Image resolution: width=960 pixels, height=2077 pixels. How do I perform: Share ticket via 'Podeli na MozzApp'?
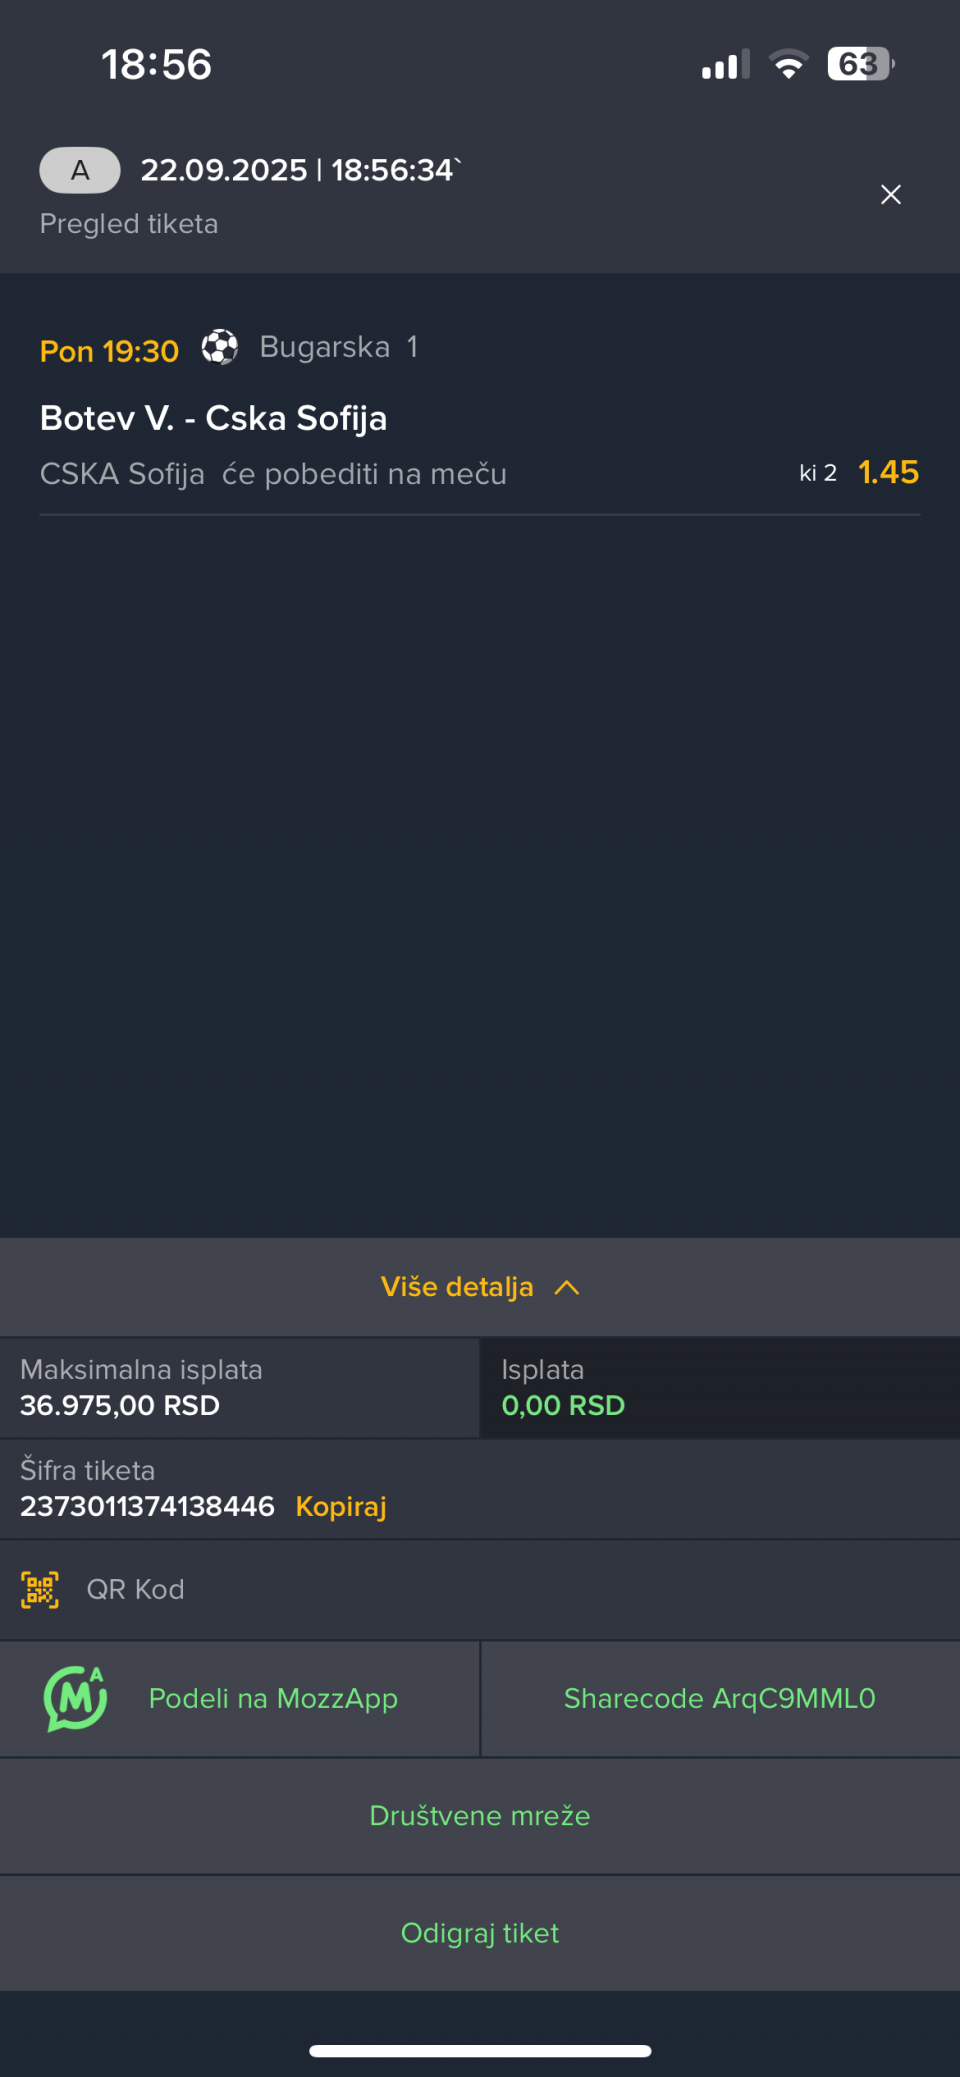coord(273,1698)
